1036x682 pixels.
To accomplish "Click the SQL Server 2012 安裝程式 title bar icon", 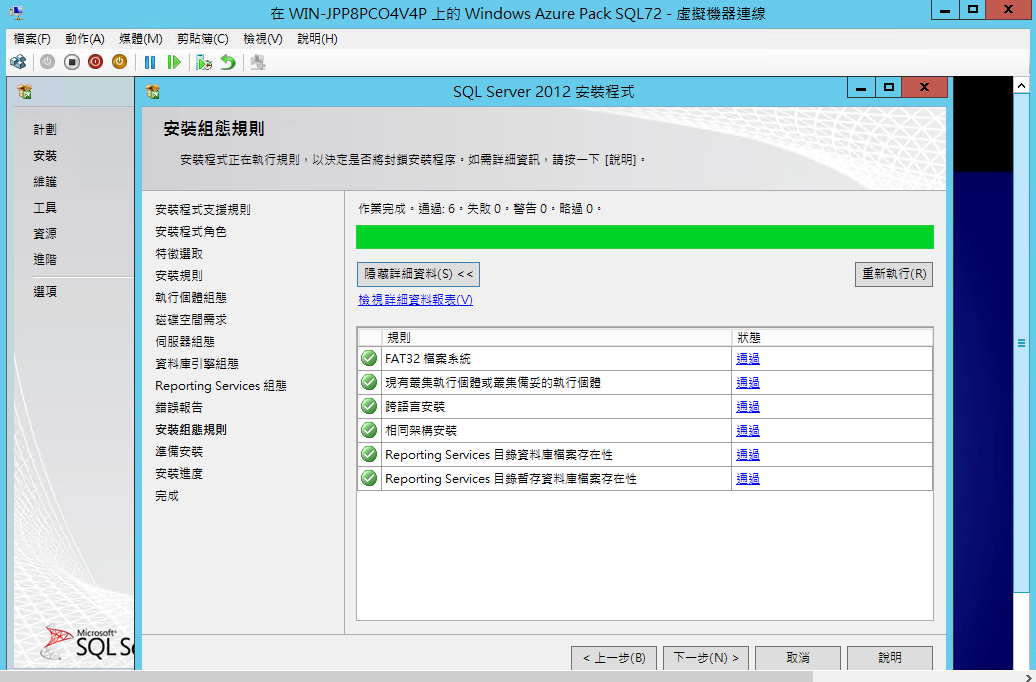I will (x=153, y=91).
